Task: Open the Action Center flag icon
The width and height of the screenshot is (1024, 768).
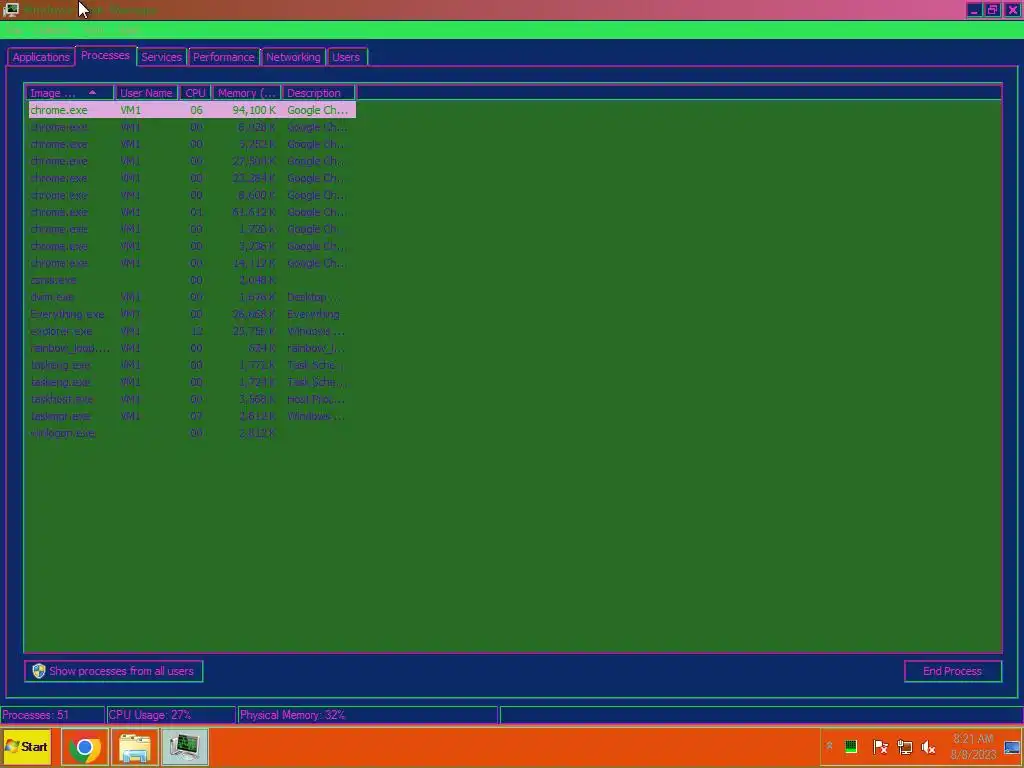Action: click(x=880, y=746)
